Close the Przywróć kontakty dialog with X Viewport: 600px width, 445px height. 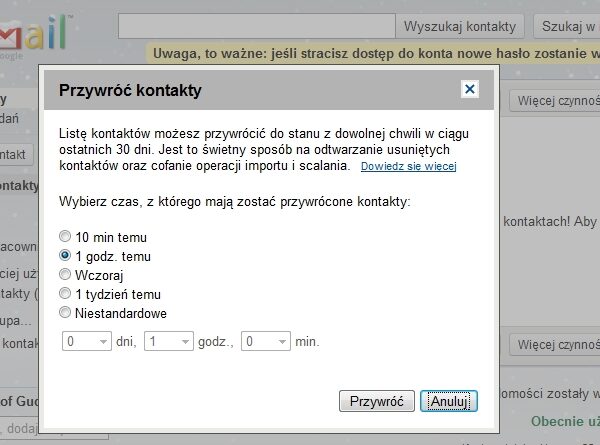[470, 89]
